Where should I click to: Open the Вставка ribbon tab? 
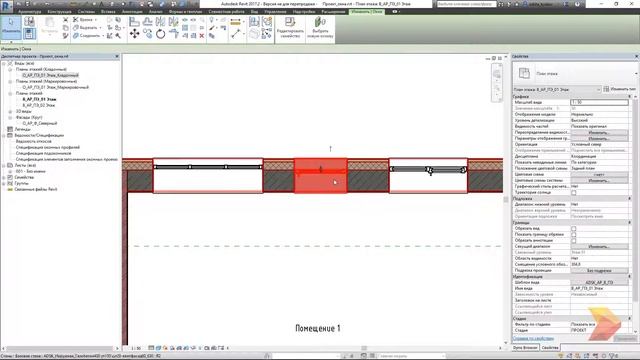(x=108, y=12)
